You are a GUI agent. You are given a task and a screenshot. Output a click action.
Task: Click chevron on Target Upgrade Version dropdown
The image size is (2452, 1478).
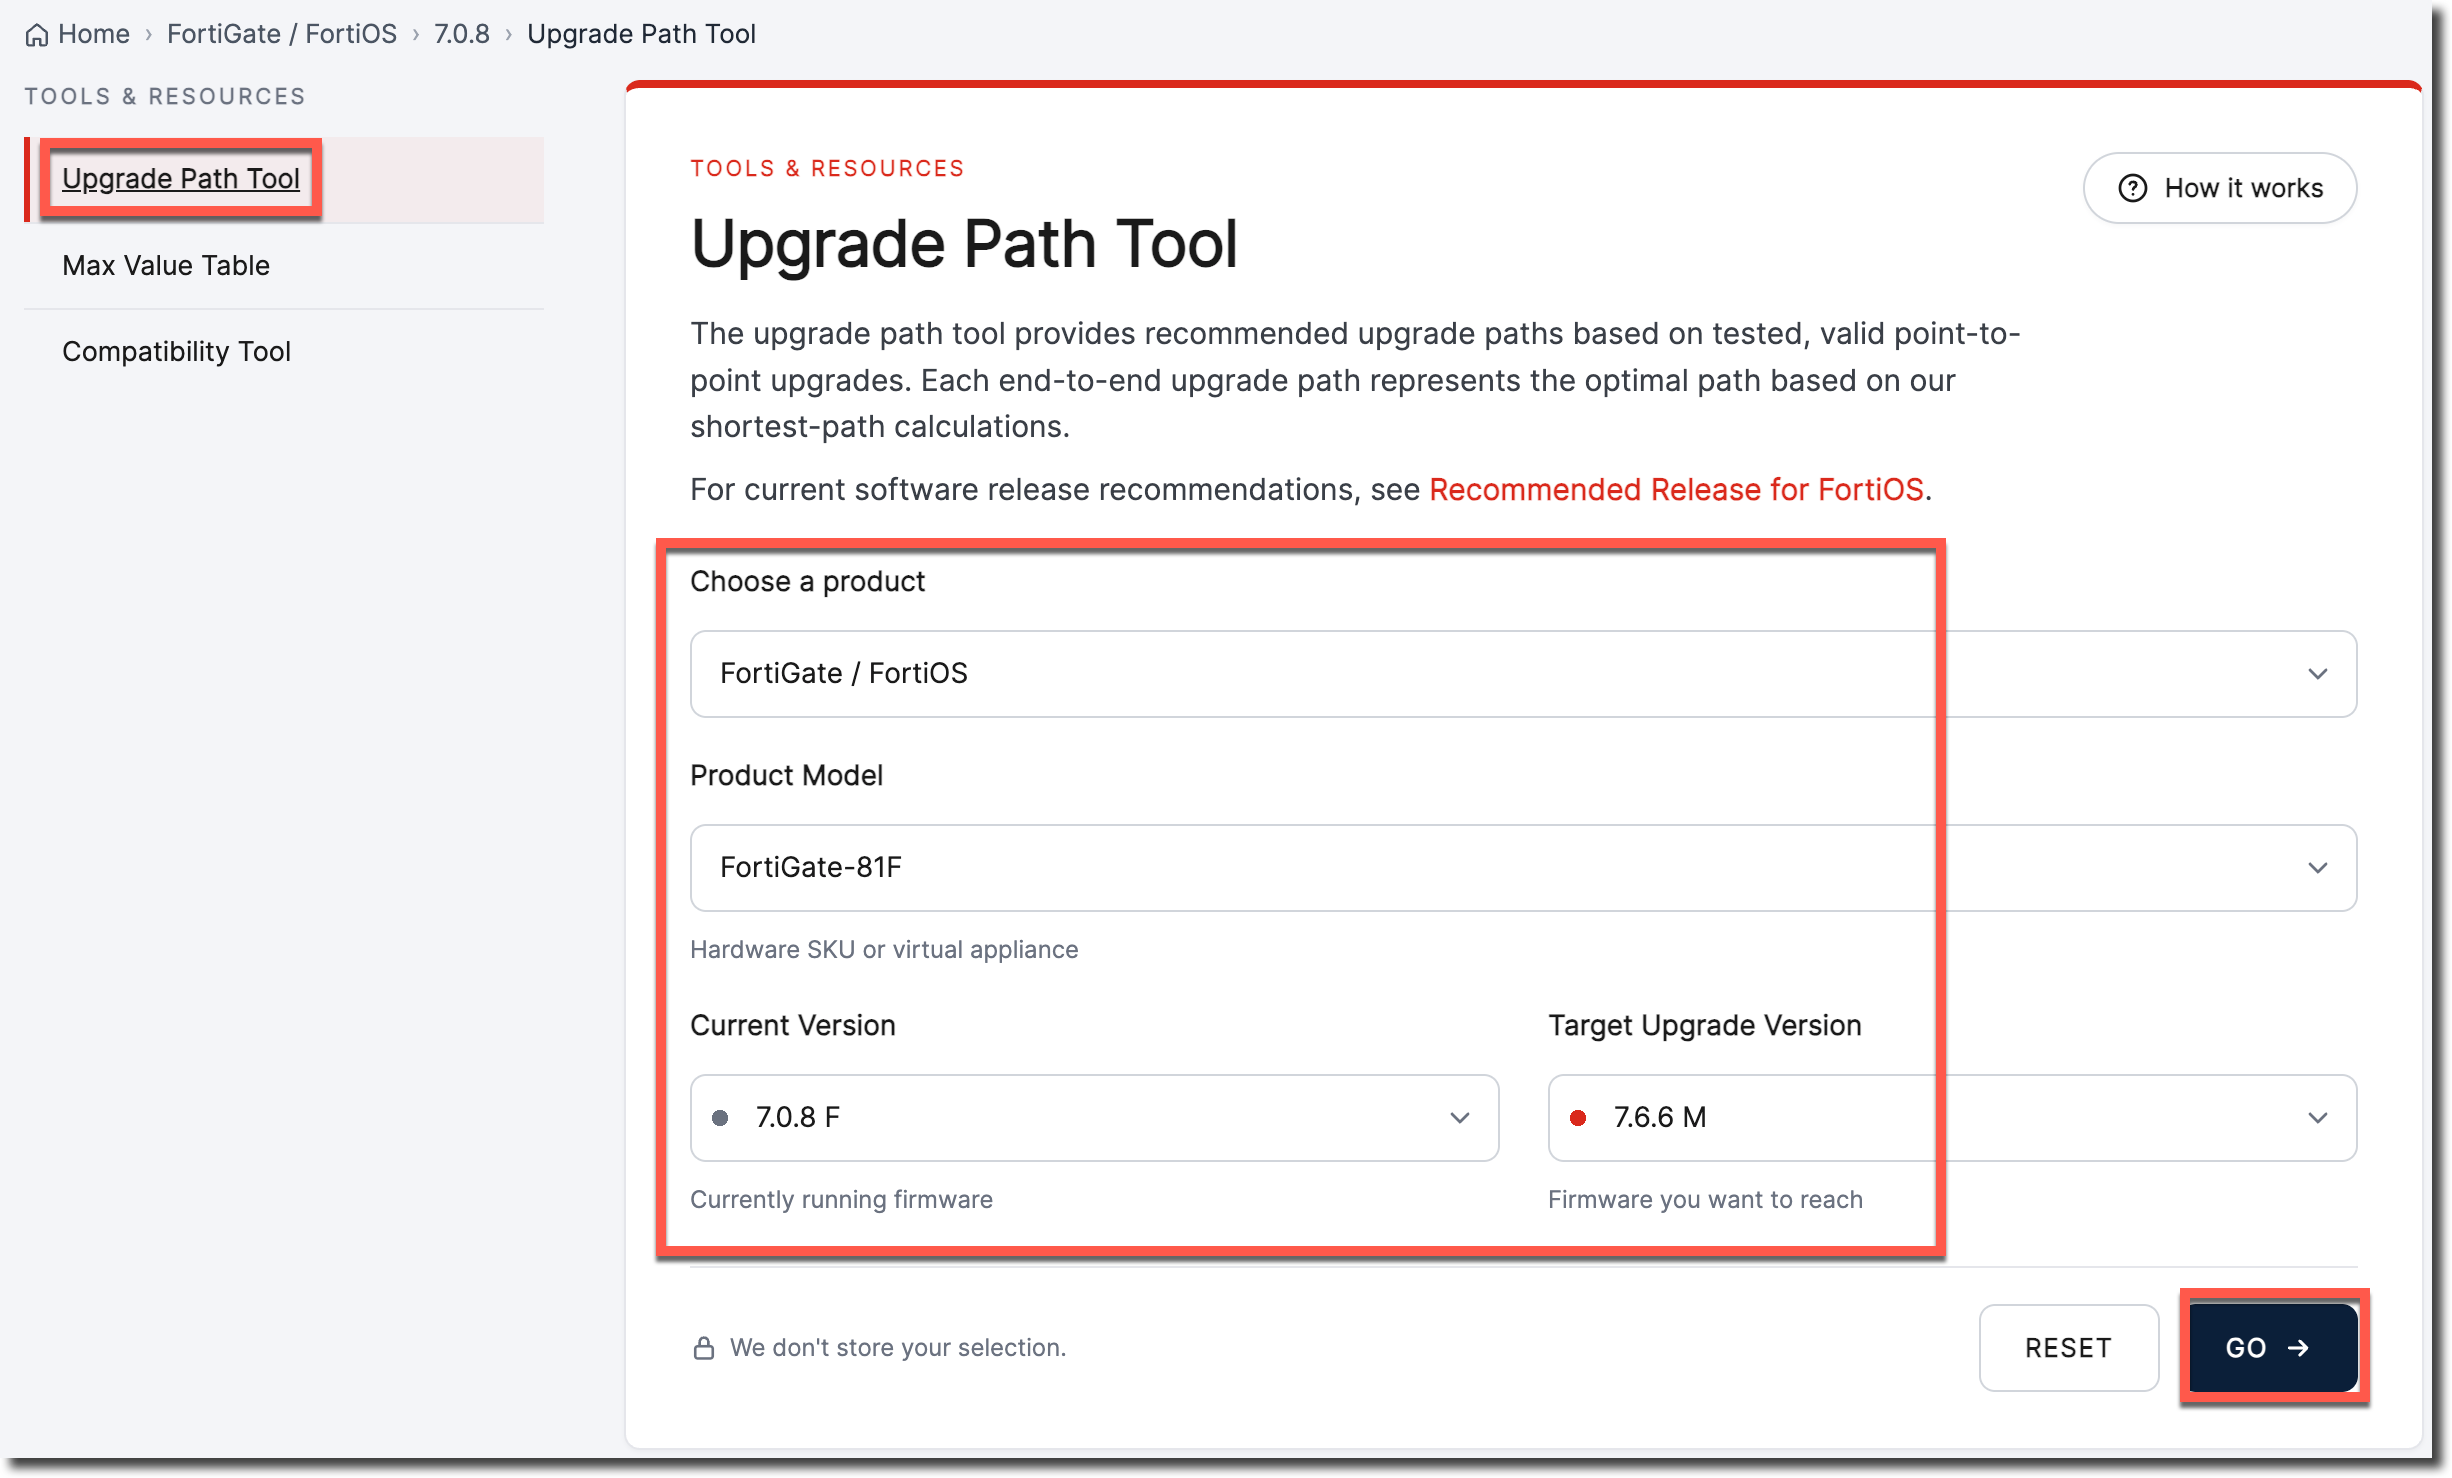coord(2318,1118)
